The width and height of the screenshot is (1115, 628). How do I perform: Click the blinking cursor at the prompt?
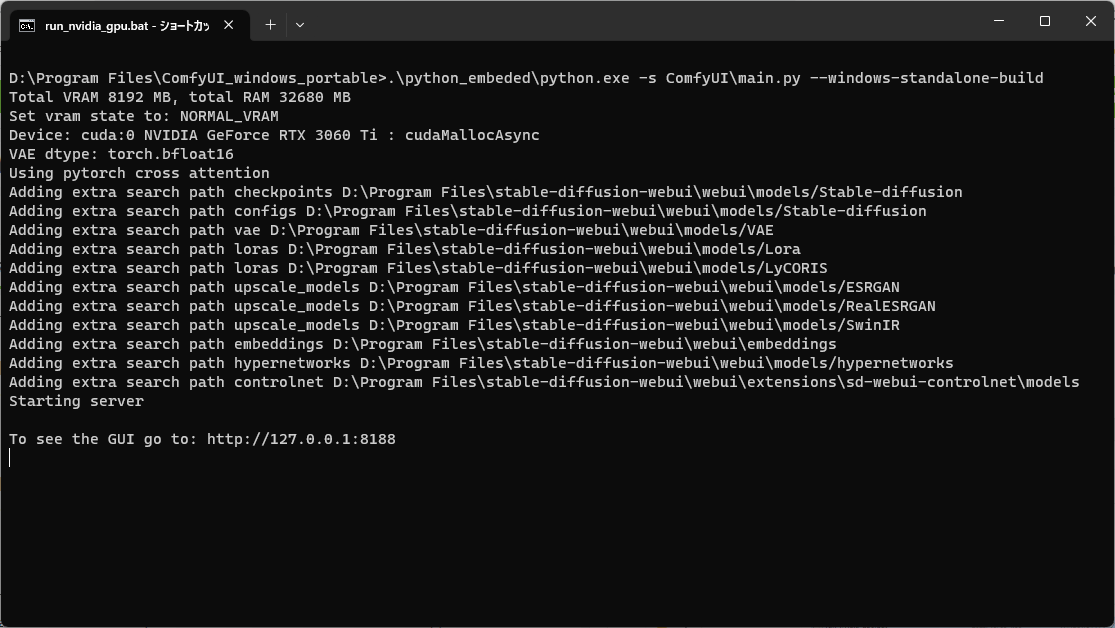click(x=11, y=457)
